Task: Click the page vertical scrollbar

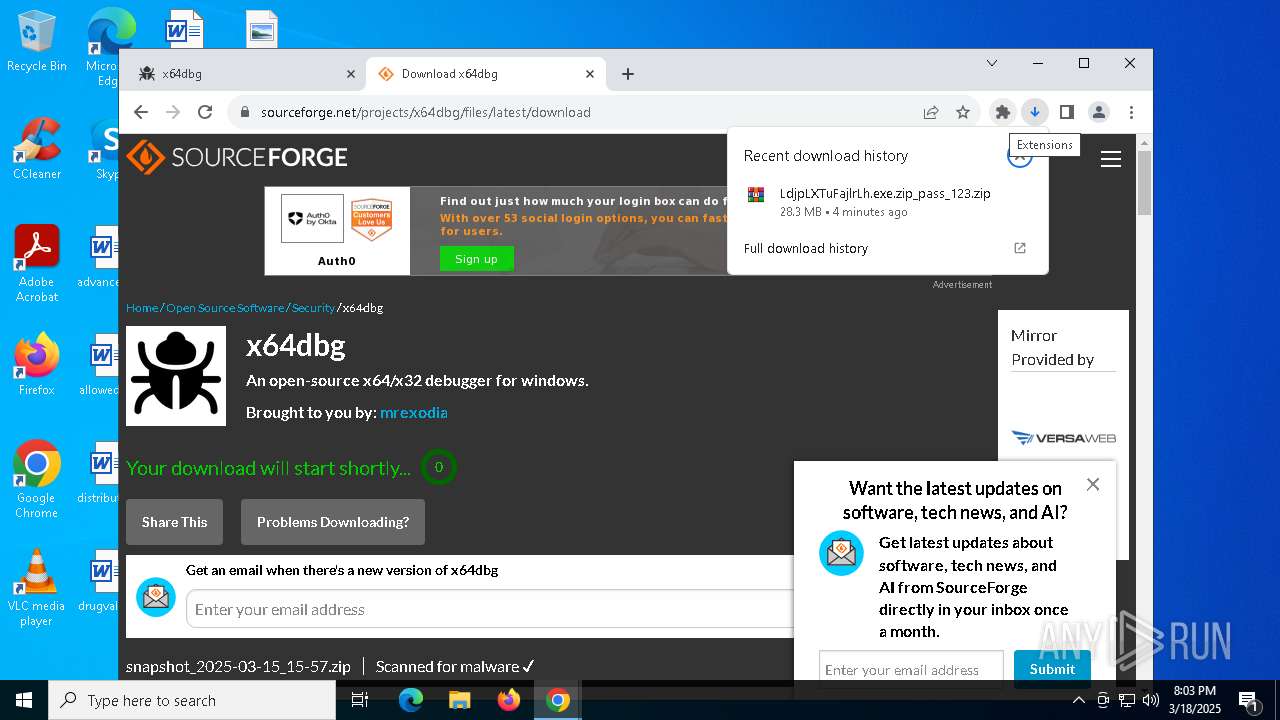Action: (1144, 182)
